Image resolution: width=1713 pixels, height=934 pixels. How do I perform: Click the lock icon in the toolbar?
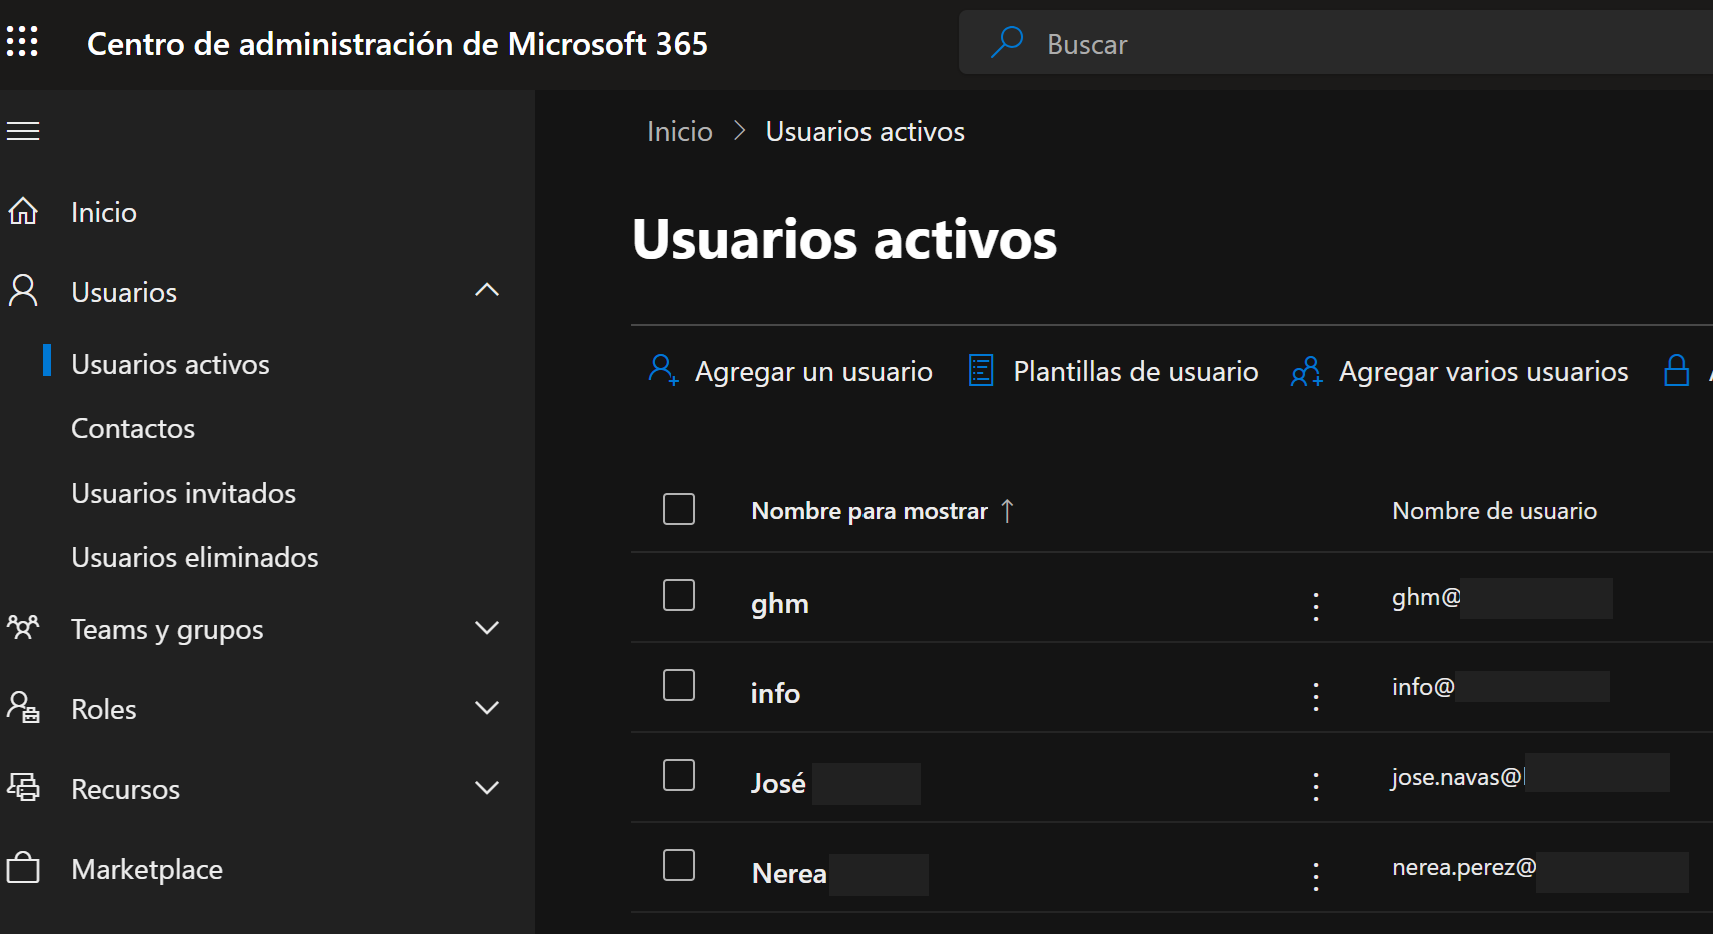click(1676, 371)
